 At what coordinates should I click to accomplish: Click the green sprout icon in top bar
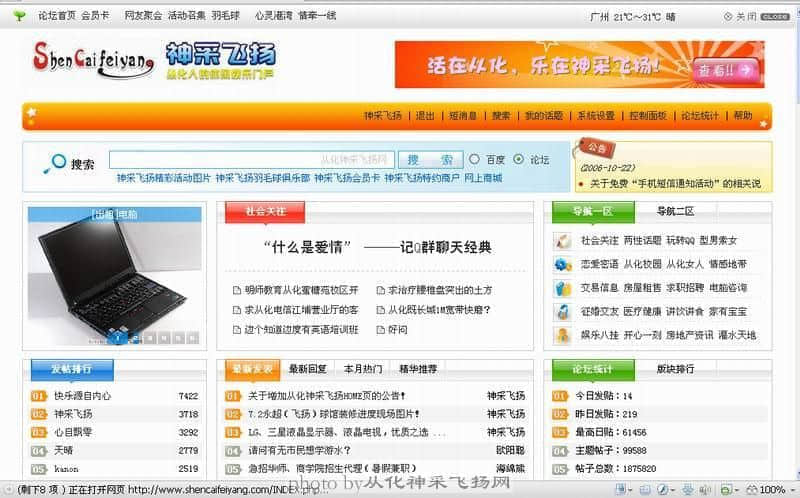click(19, 16)
